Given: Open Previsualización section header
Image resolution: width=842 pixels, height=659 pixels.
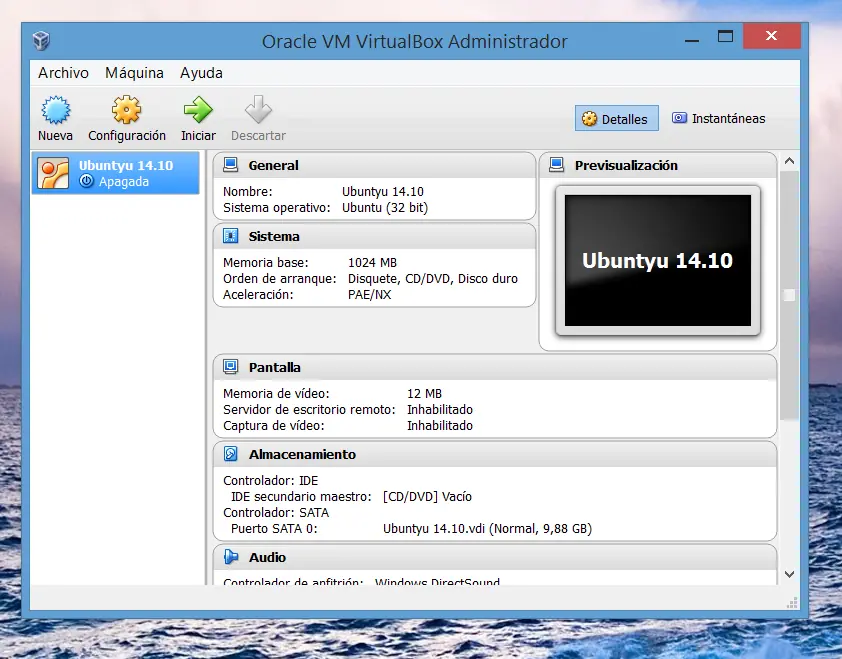Looking at the screenshot, I should pos(626,165).
